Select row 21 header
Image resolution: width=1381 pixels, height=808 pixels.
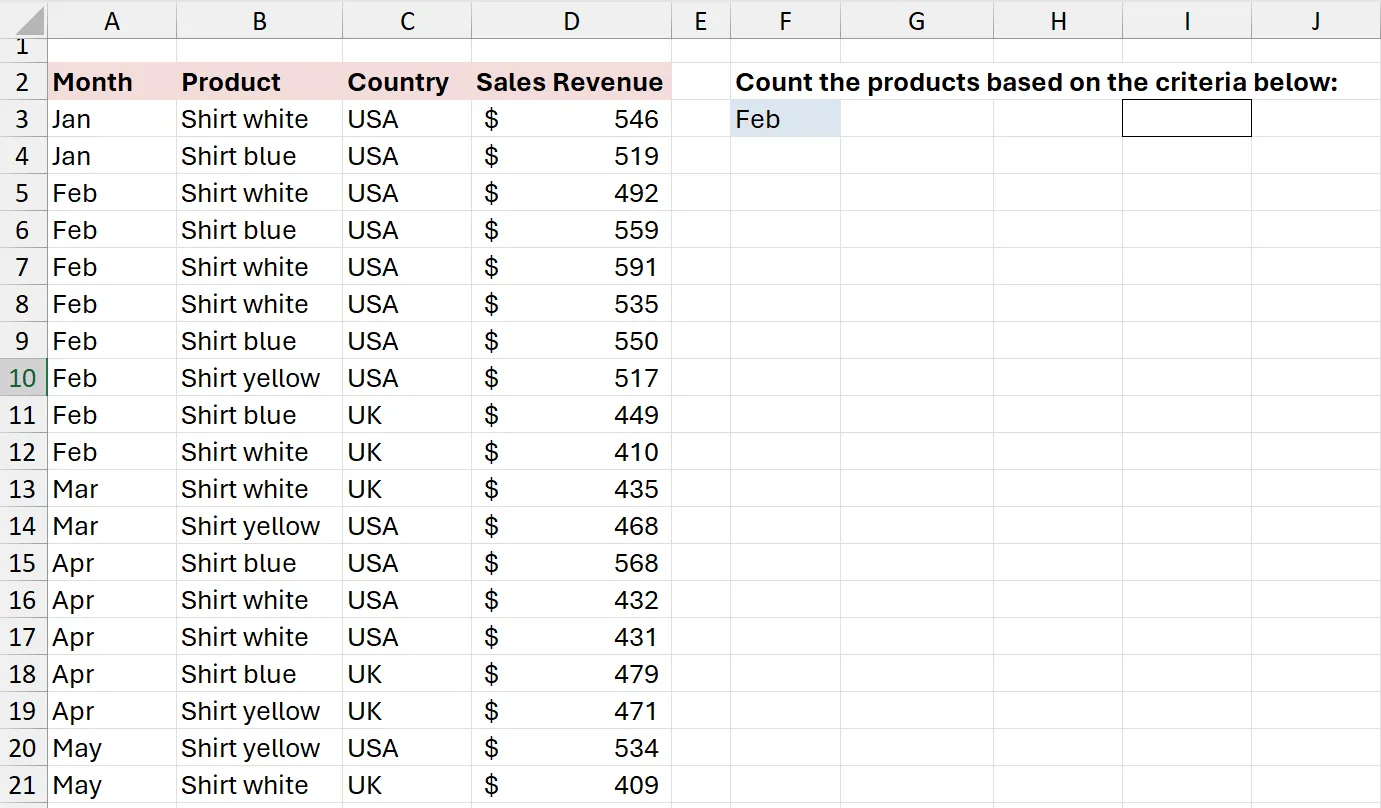pos(23,785)
